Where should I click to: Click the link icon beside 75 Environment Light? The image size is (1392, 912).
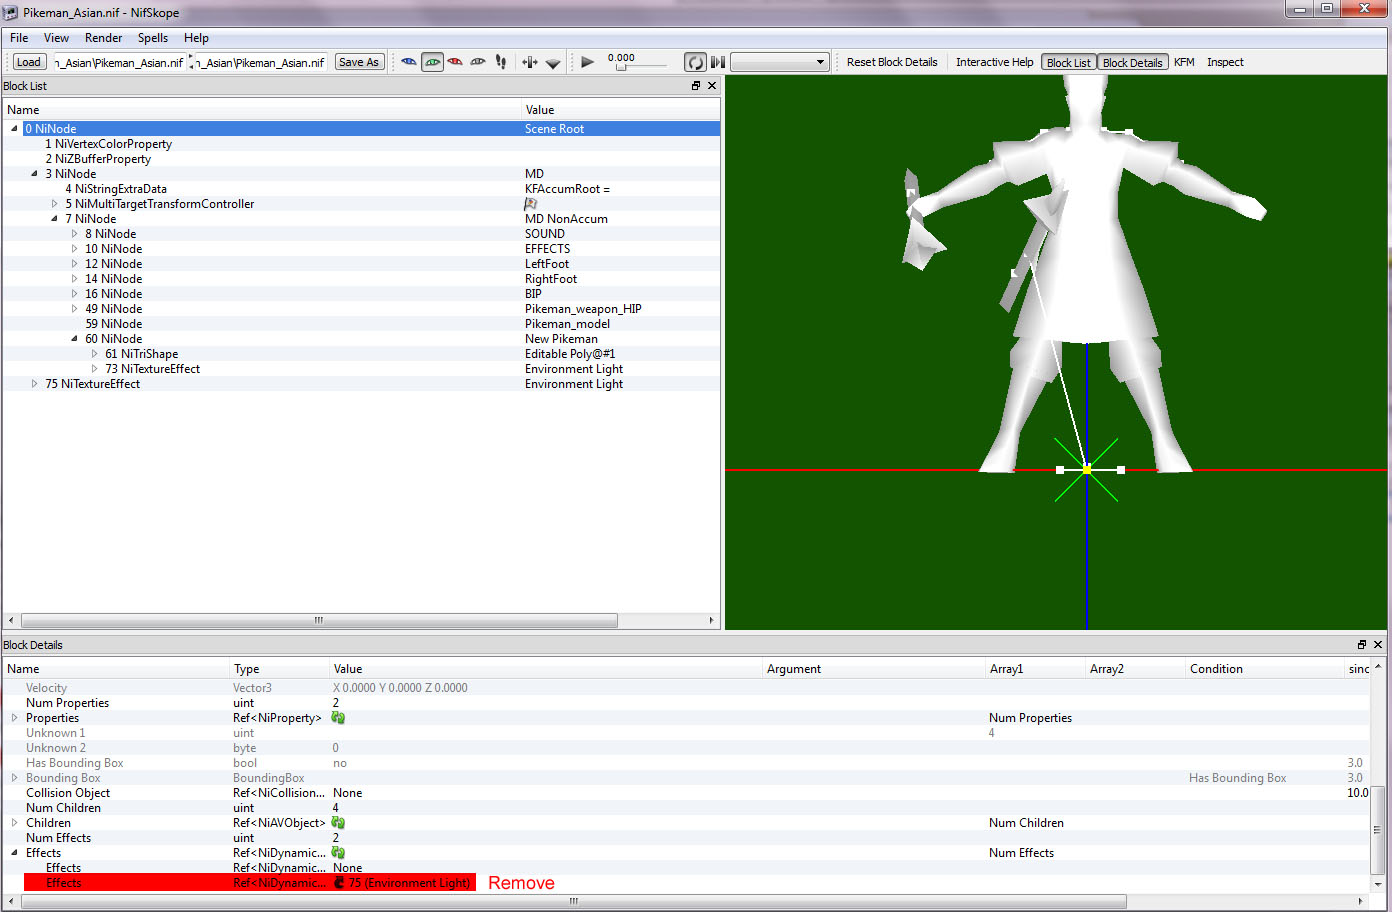(x=339, y=883)
